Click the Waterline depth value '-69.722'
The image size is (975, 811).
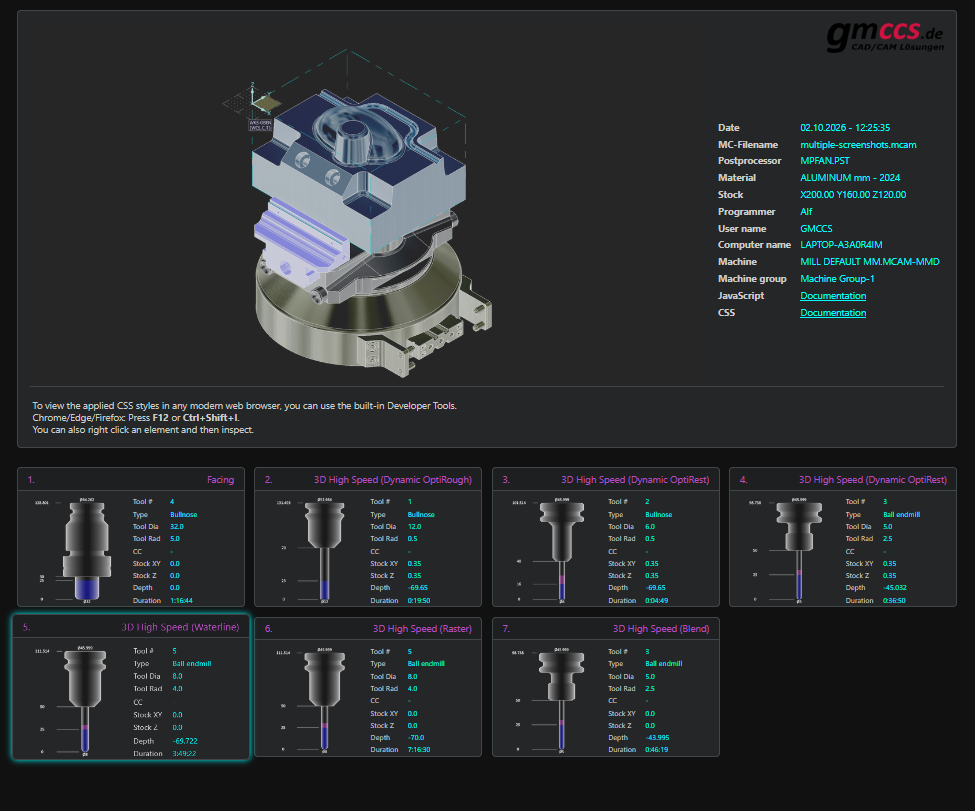(x=185, y=741)
